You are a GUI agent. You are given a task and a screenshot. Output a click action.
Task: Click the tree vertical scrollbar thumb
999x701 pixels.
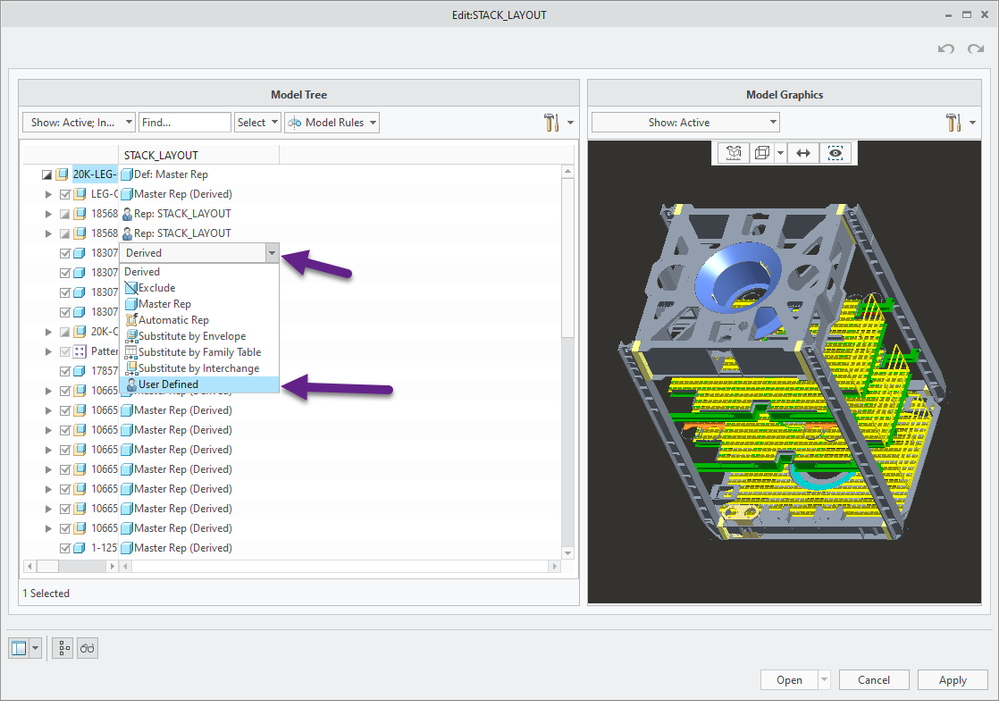[x=568, y=257]
